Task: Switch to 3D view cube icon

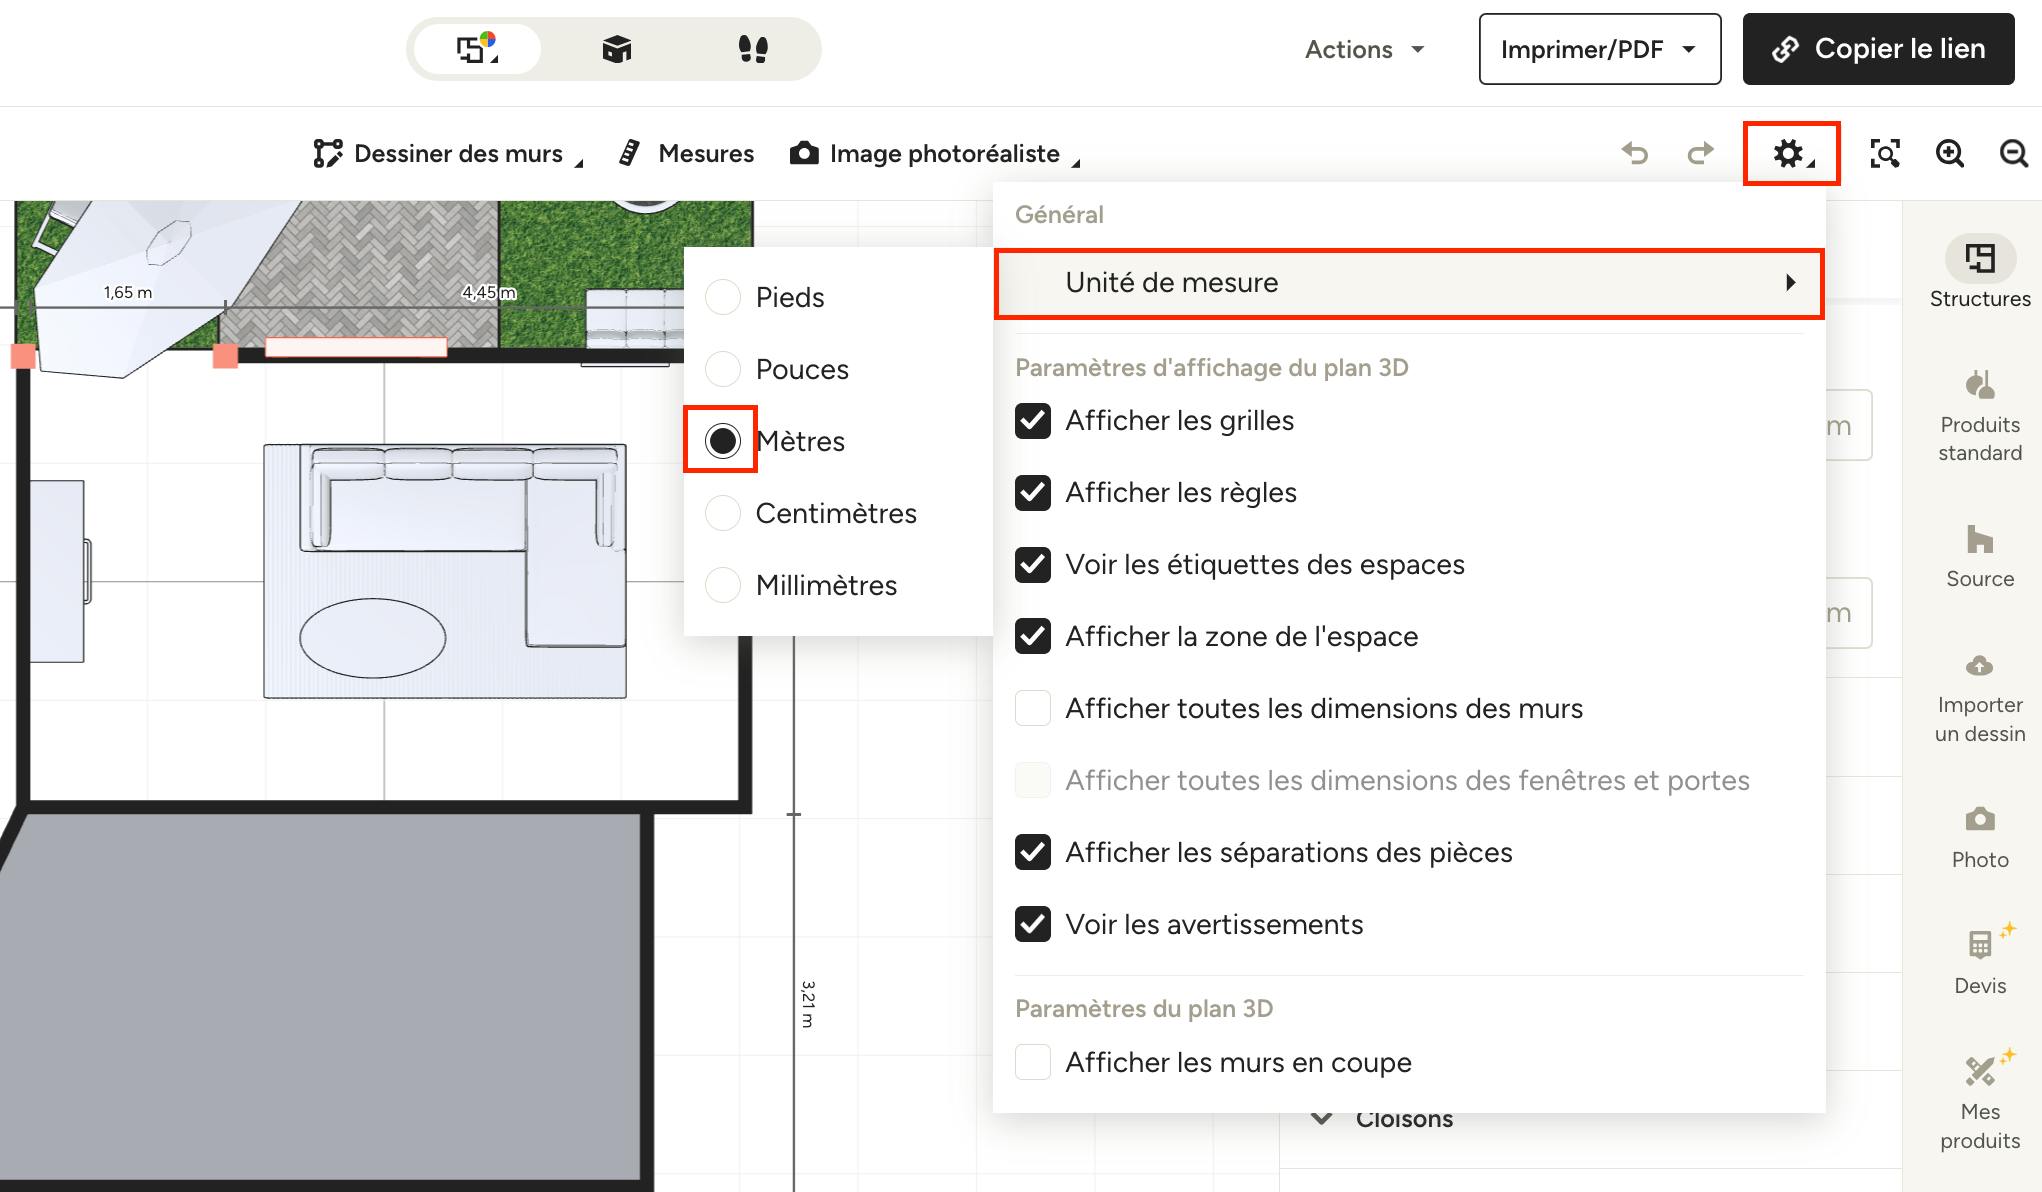Action: [x=616, y=49]
